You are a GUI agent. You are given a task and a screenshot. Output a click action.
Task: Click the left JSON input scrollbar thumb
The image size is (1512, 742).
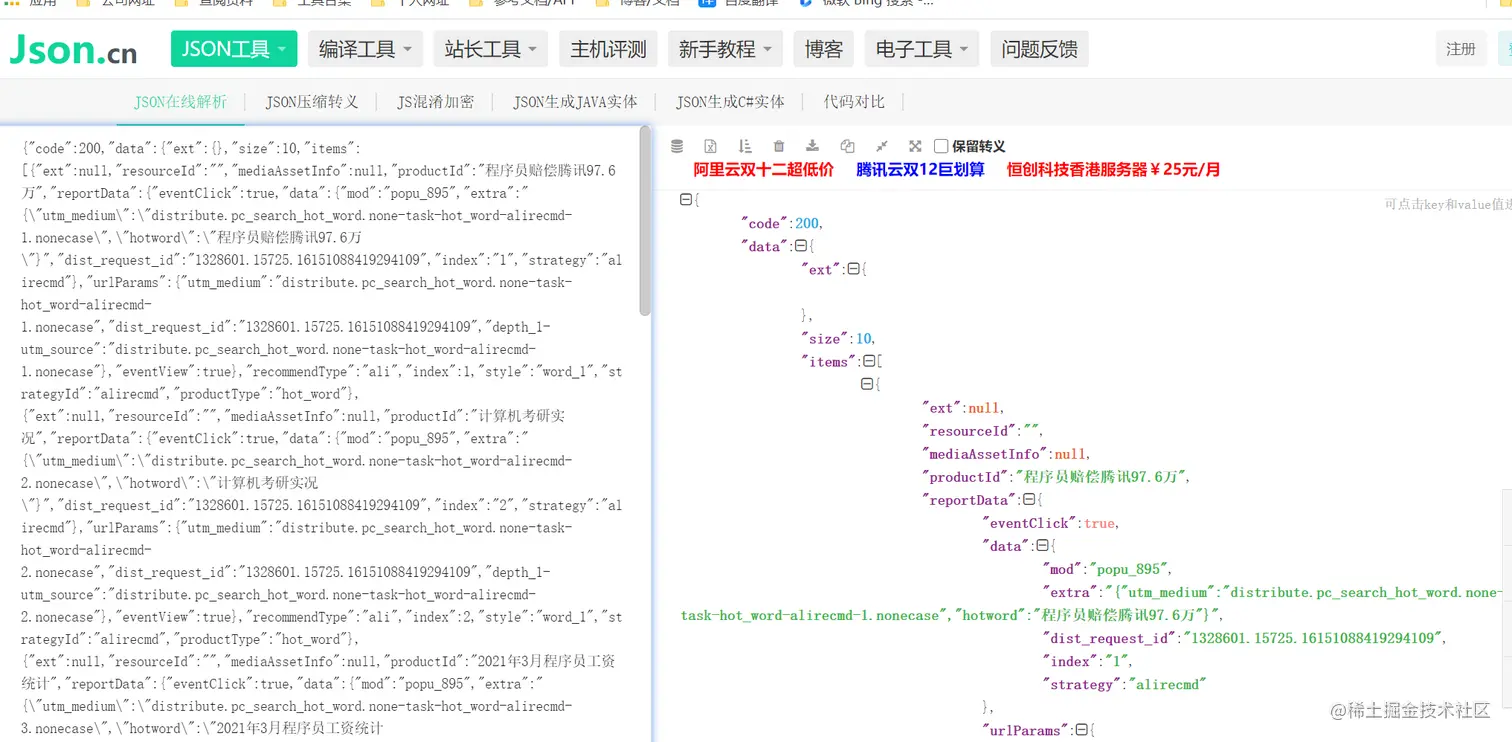pyautogui.click(x=645, y=220)
